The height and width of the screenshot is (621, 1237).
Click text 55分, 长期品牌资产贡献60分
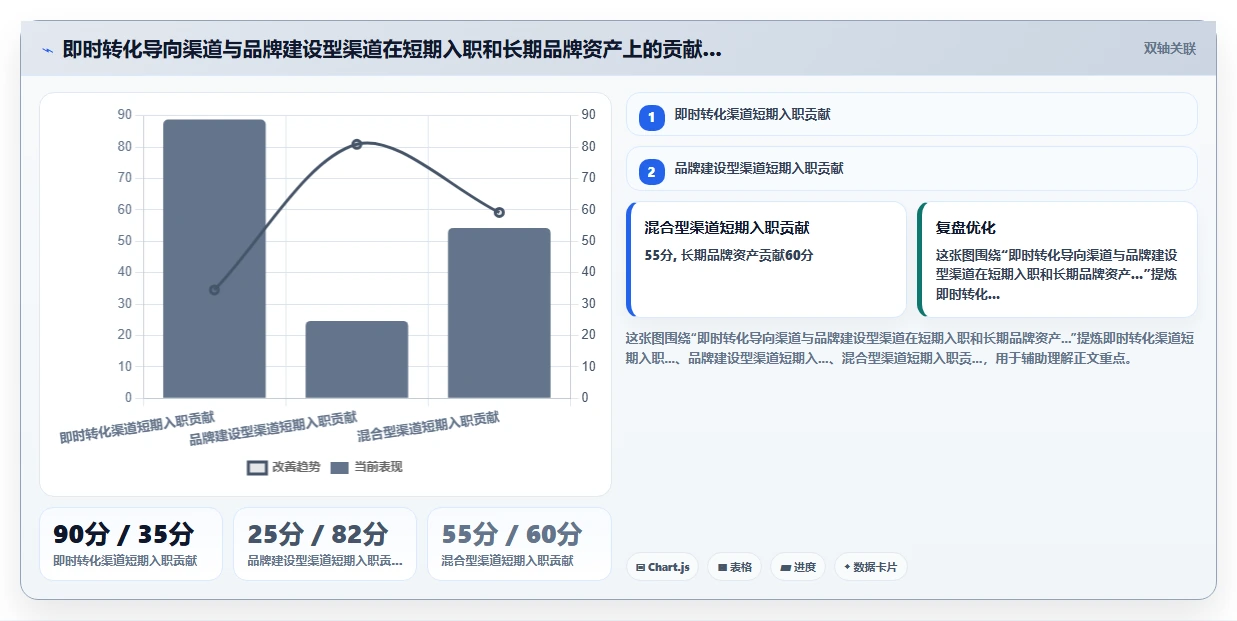click(x=729, y=255)
